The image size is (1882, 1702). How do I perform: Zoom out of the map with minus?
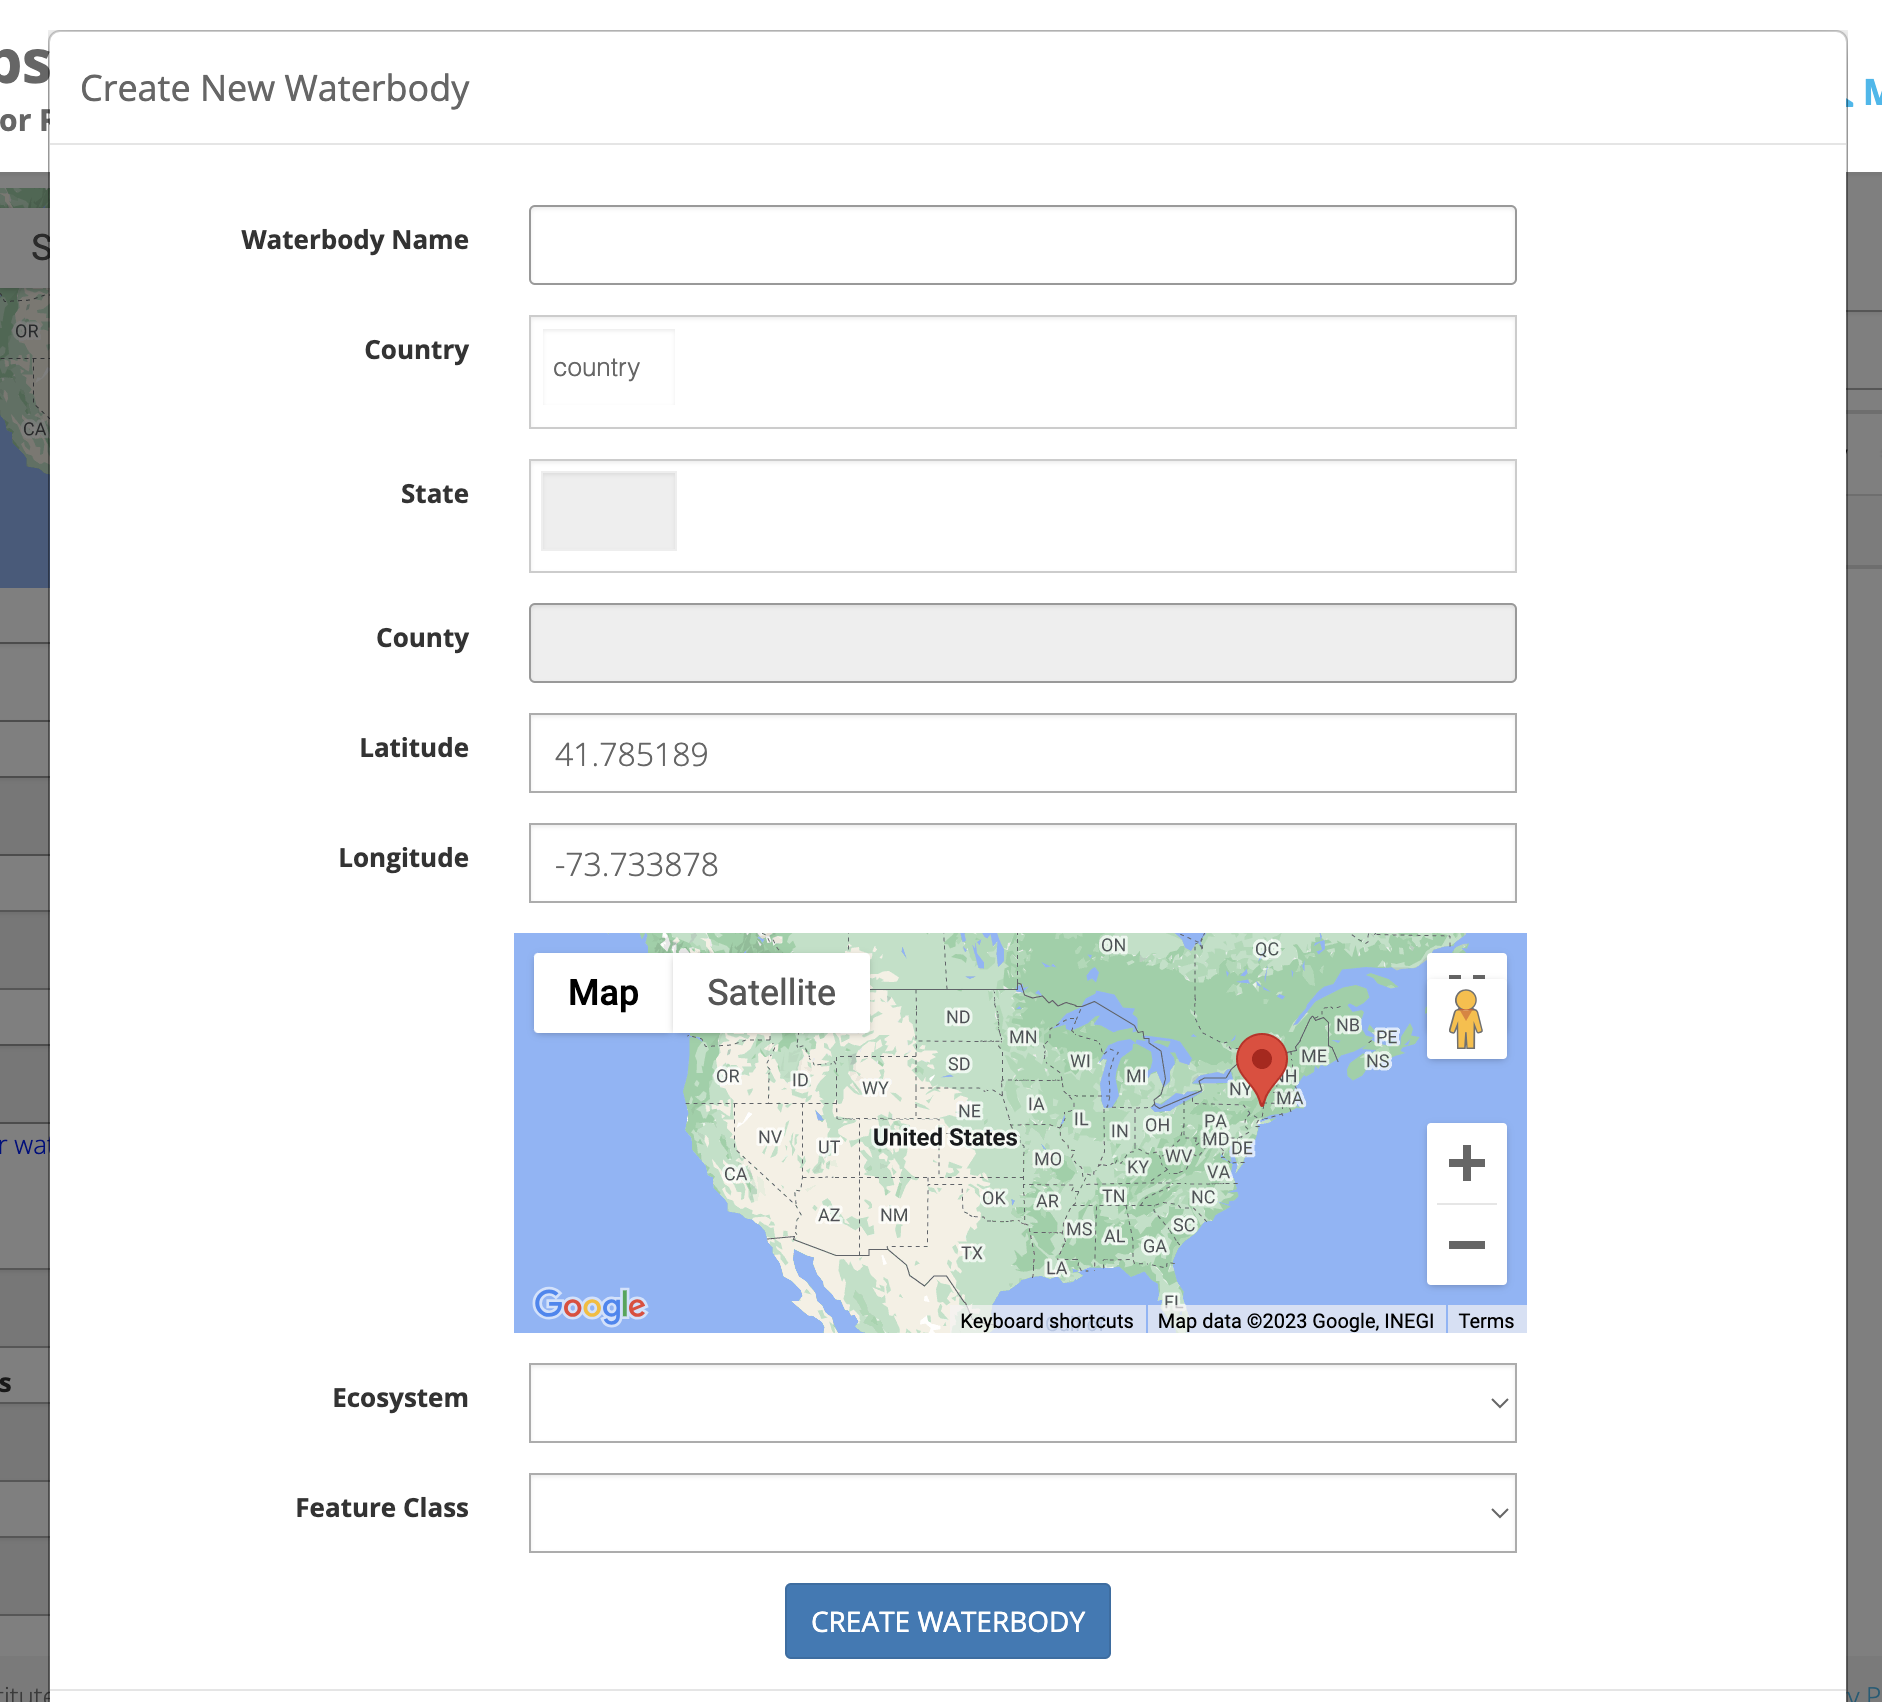(1466, 1245)
